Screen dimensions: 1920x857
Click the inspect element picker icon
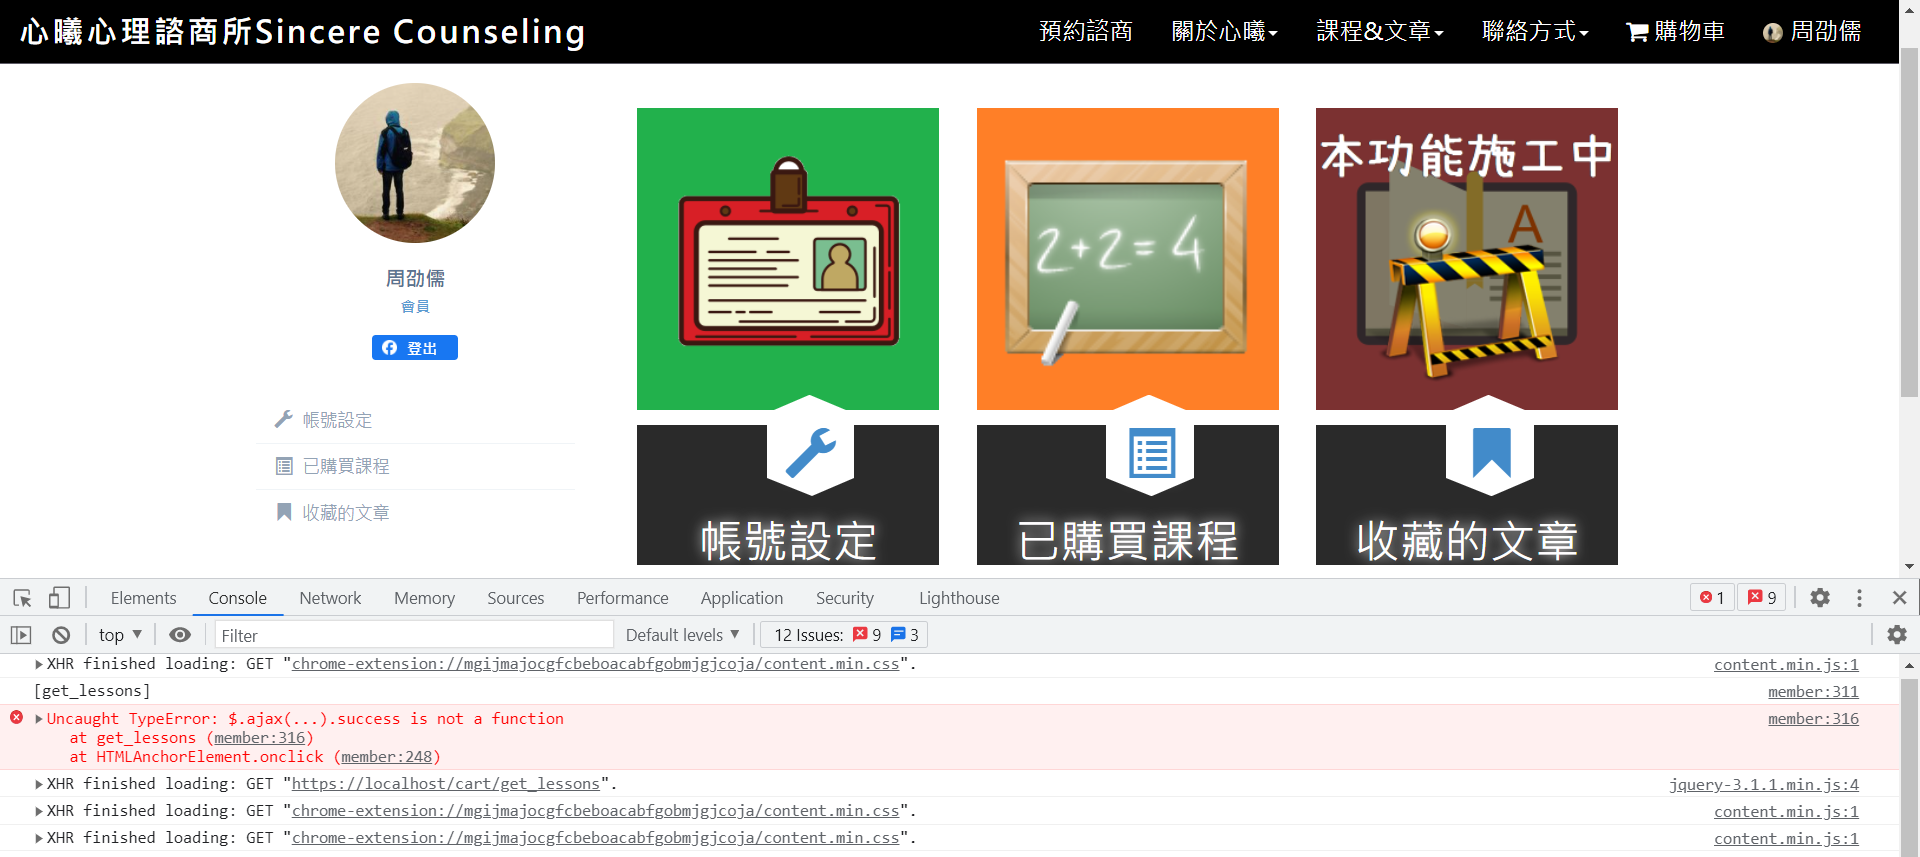[x=22, y=598]
